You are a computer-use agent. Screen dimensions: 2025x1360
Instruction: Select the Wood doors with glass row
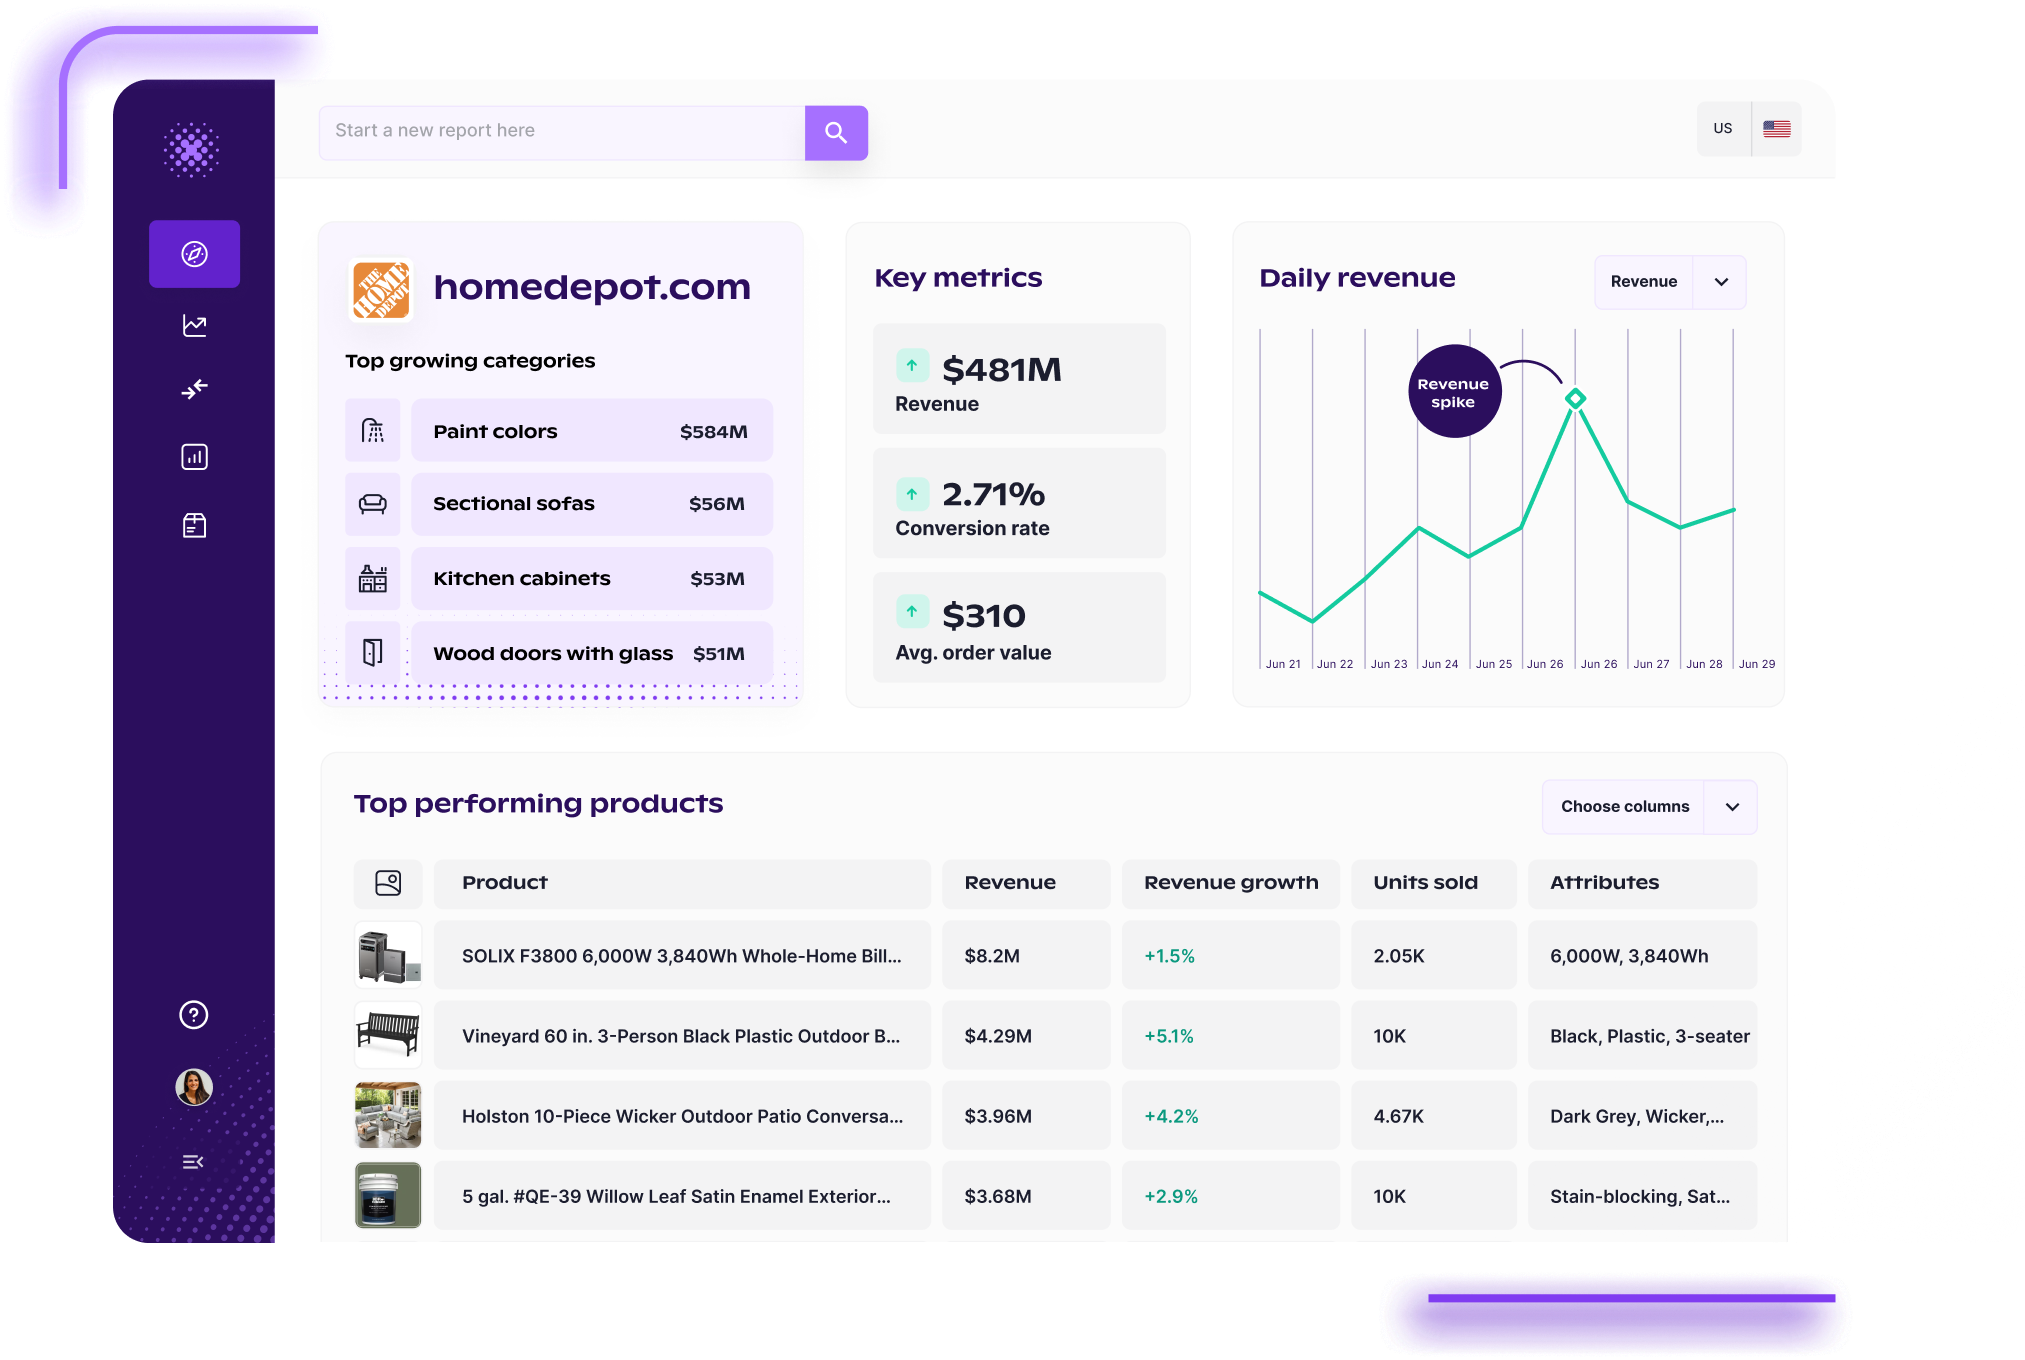pyautogui.click(x=592, y=653)
